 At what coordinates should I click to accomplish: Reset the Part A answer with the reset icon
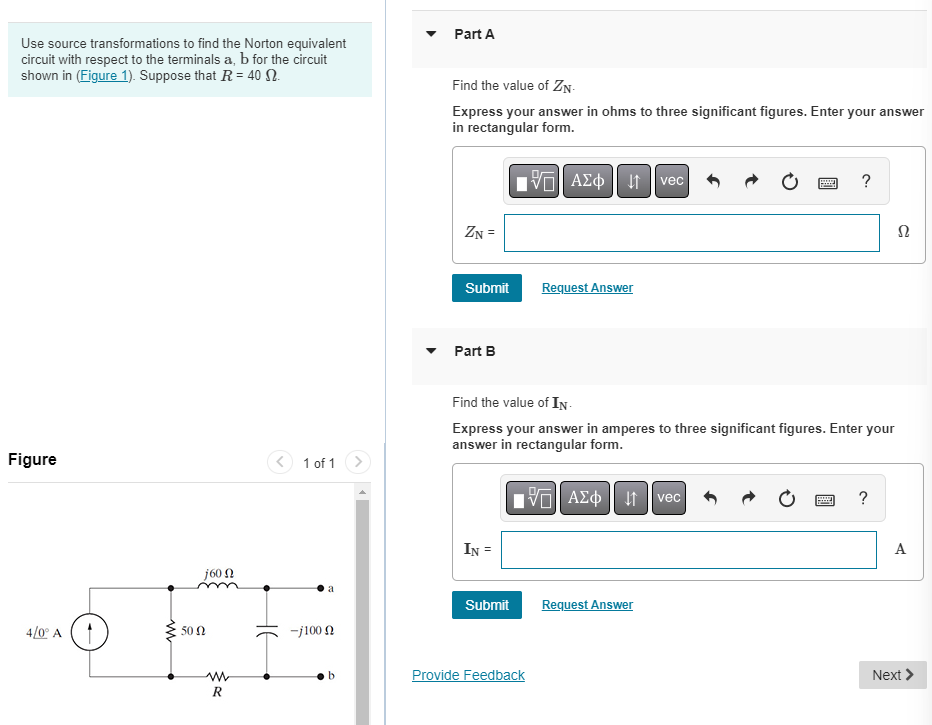point(789,181)
